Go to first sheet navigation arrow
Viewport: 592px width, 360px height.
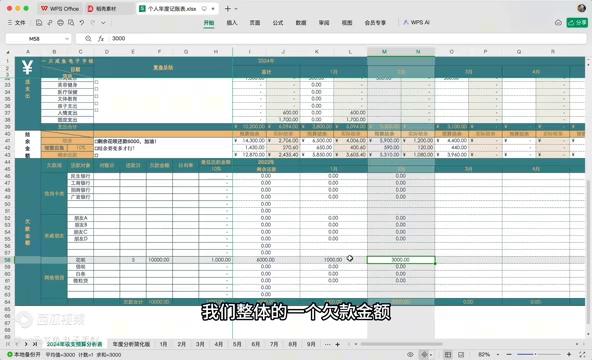click(x=8, y=344)
